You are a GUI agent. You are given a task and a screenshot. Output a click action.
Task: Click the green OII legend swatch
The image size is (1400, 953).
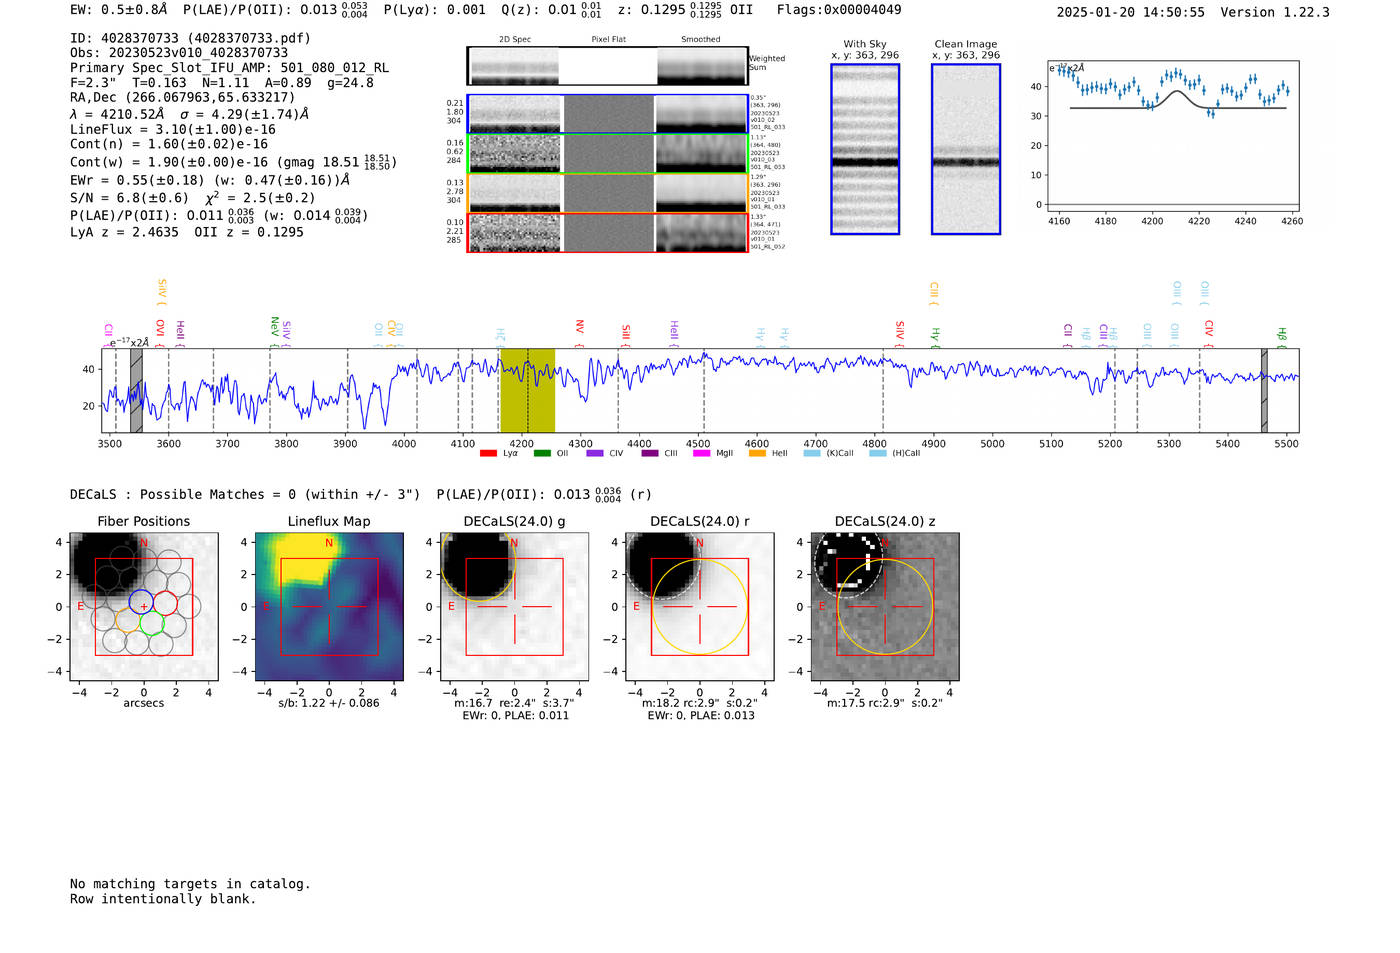pos(542,453)
